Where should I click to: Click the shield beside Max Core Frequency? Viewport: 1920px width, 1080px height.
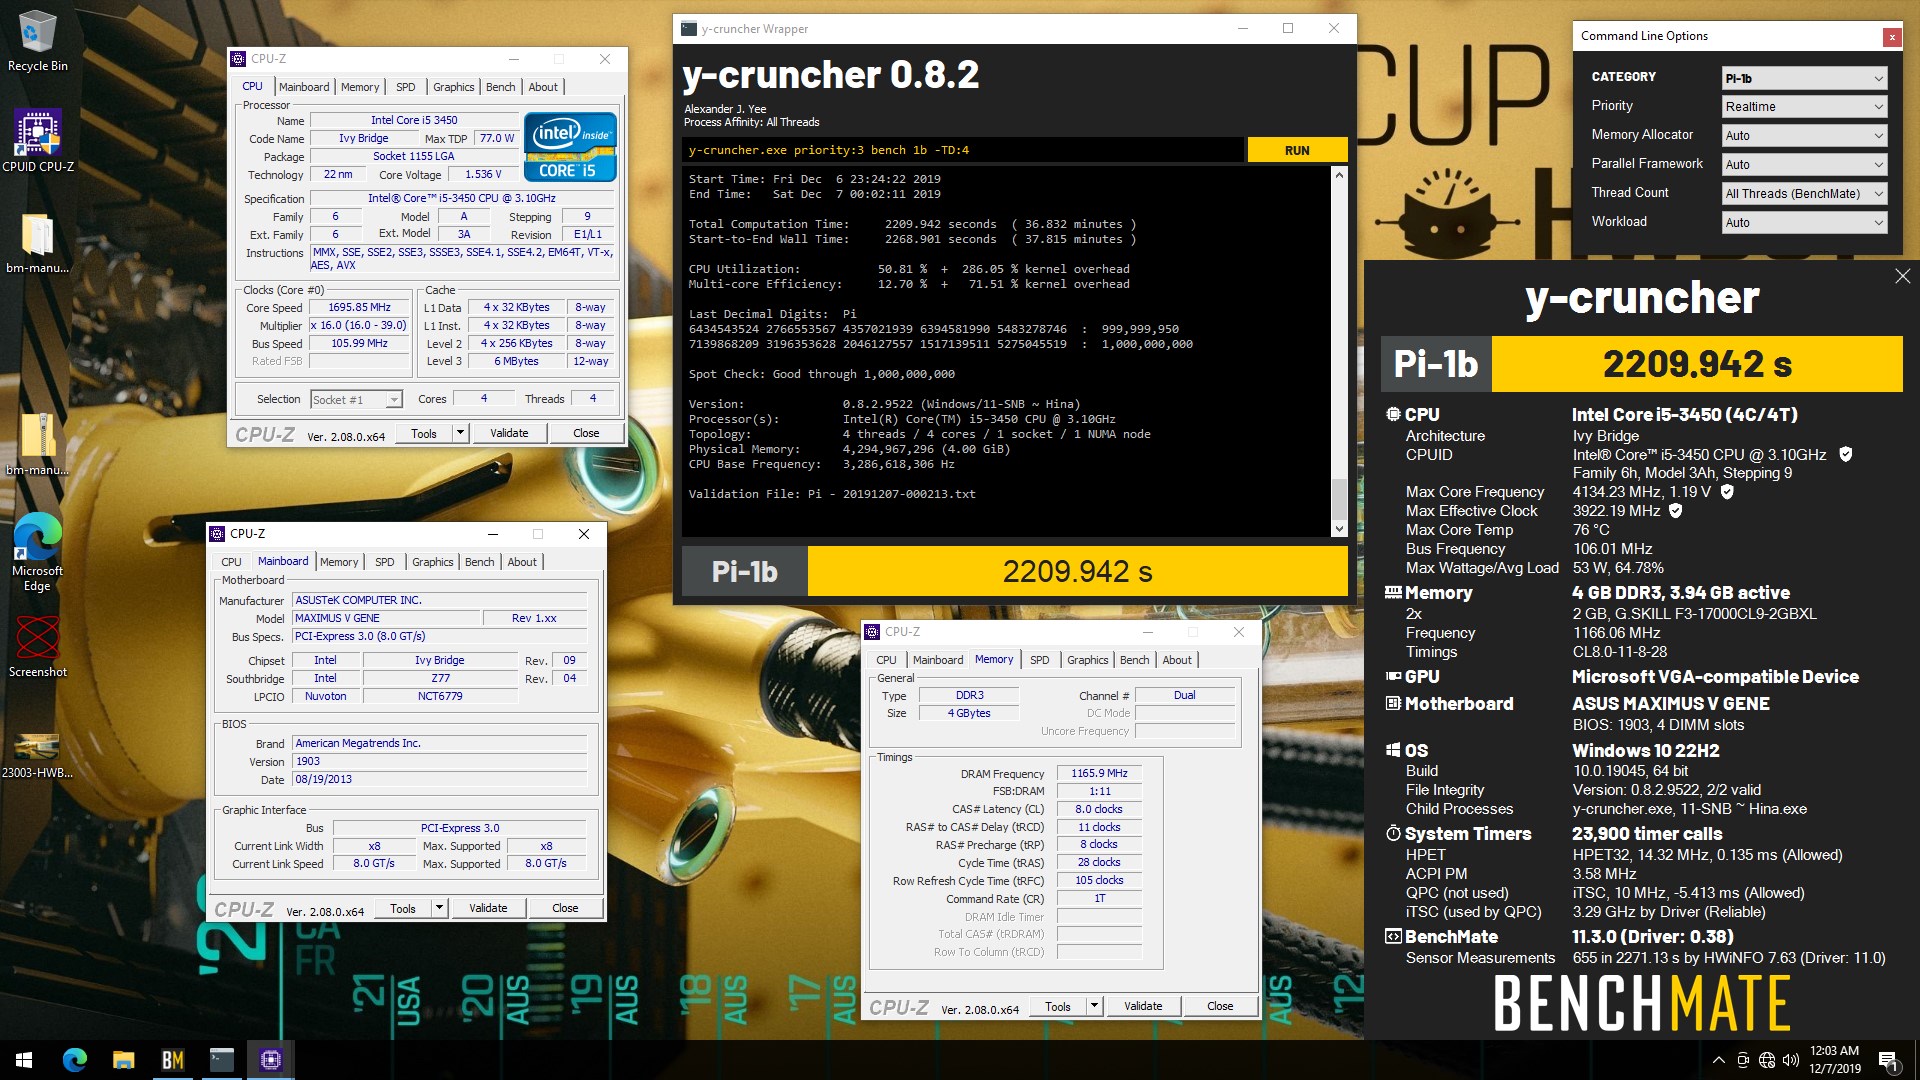coord(1727,491)
